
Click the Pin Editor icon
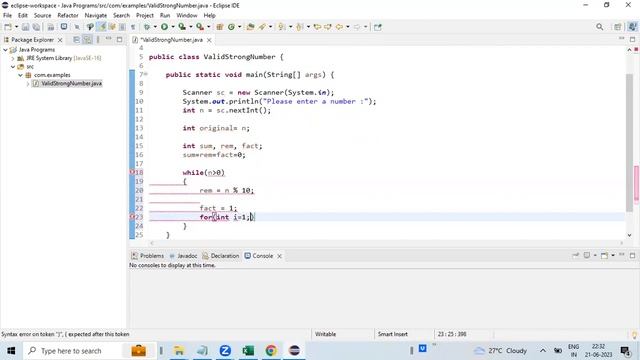click(378, 27)
